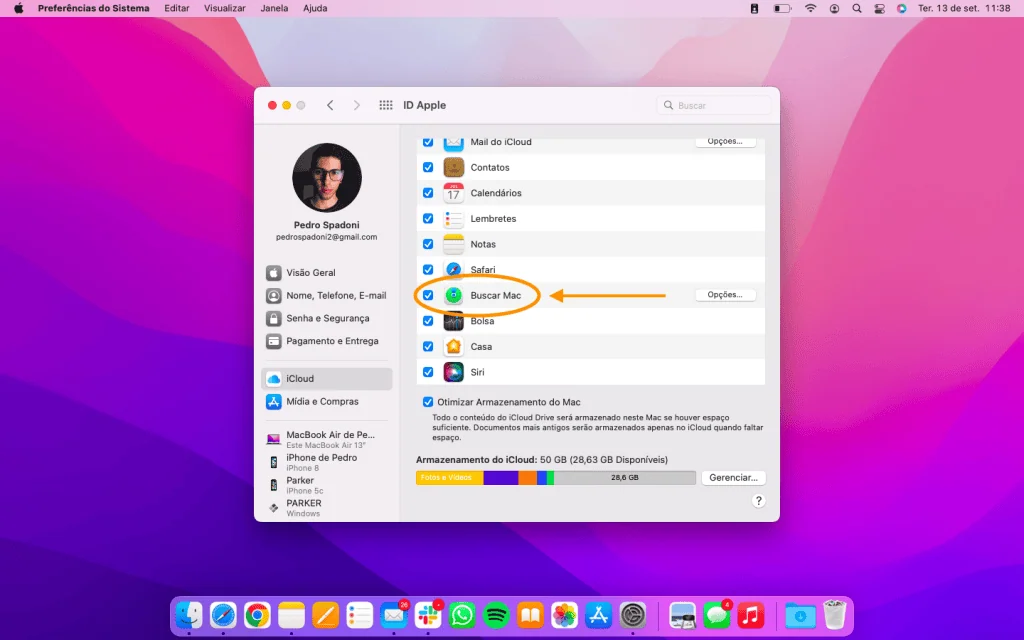
Task: Open Opções for Buscar Mac
Action: point(724,294)
